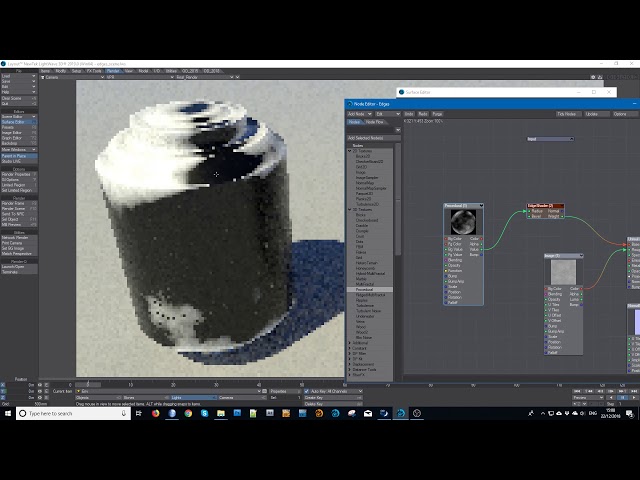Select Procedural in the 3D Textures list

pos(370,289)
